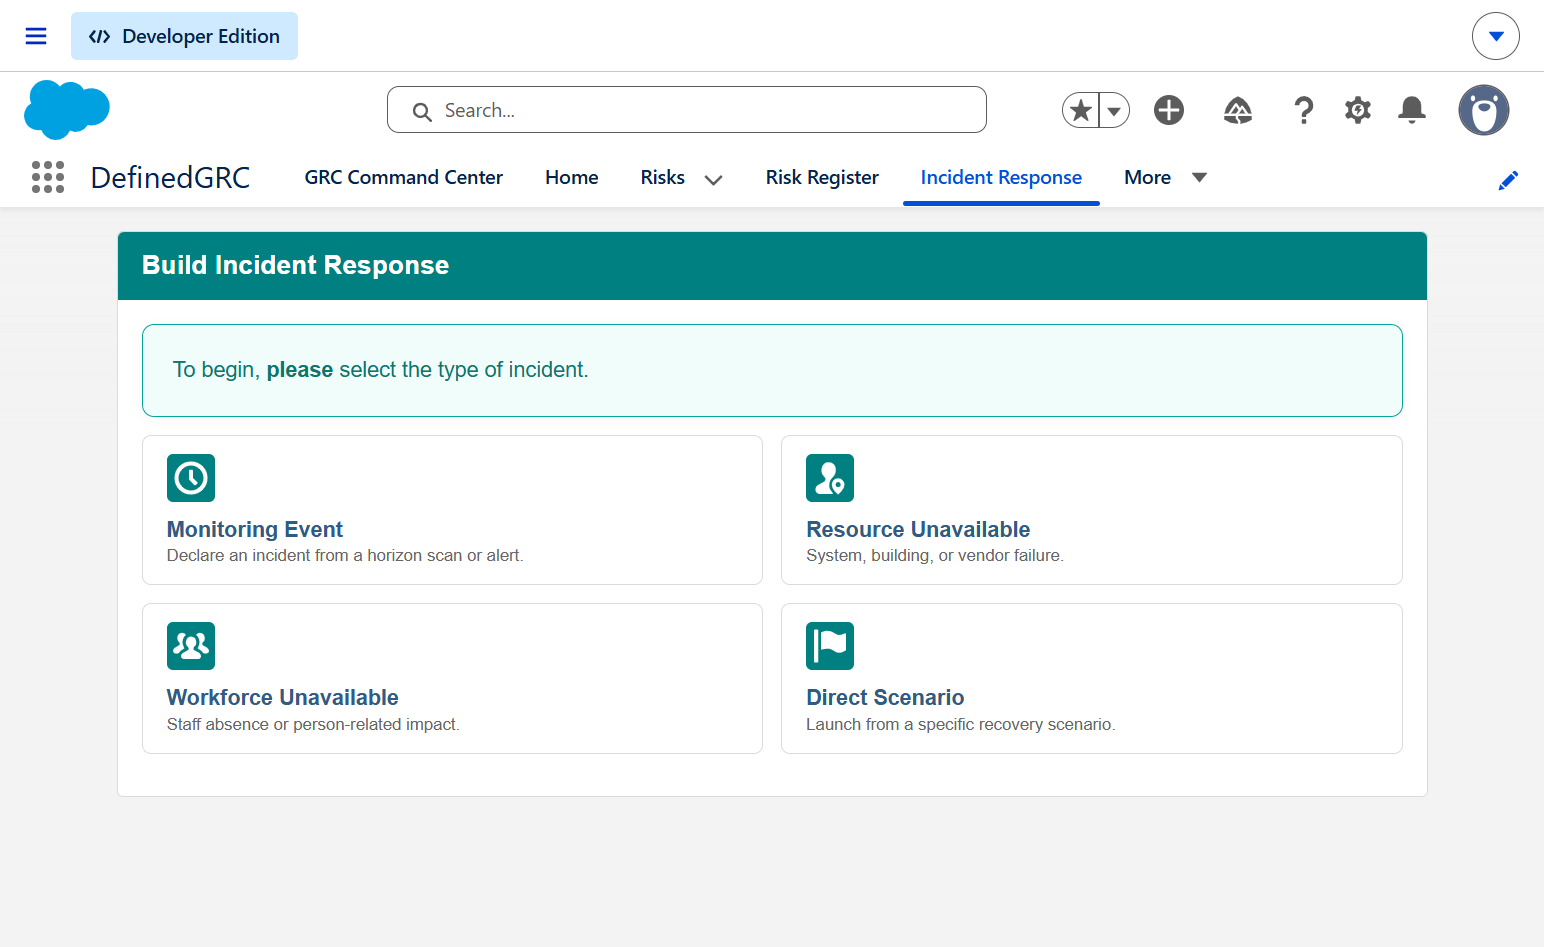Expand the Risks tab chevron menu
This screenshot has height=947, width=1544.
713,179
